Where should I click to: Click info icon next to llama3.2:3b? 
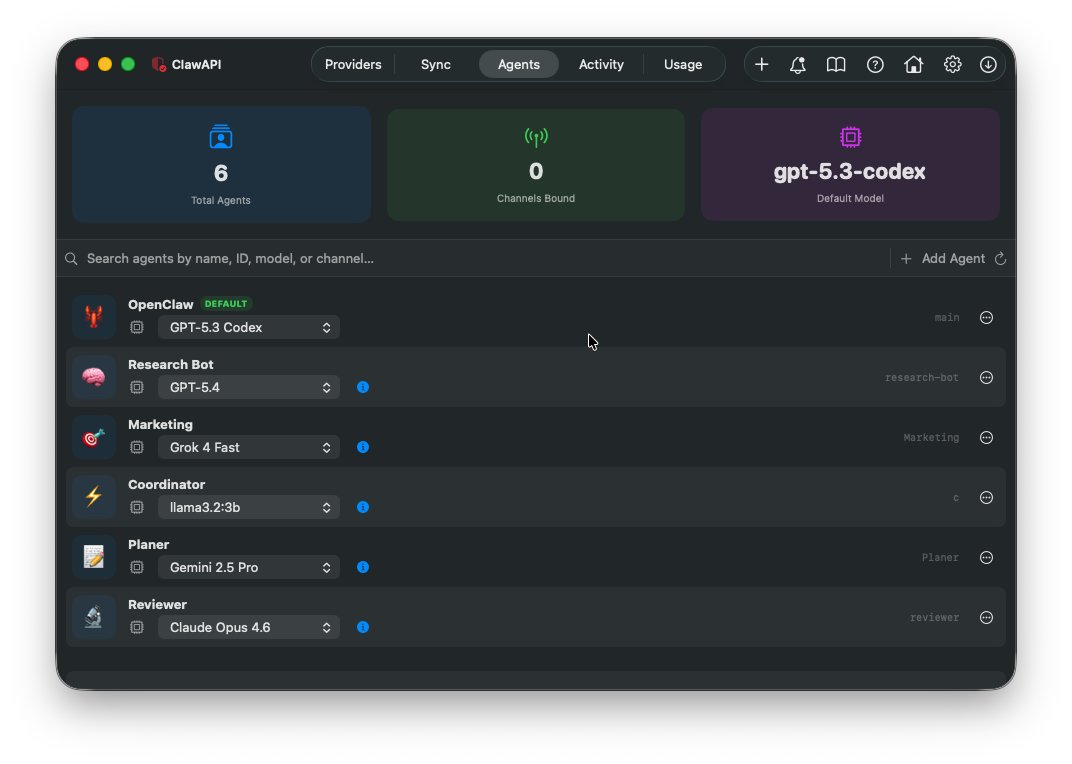[363, 507]
